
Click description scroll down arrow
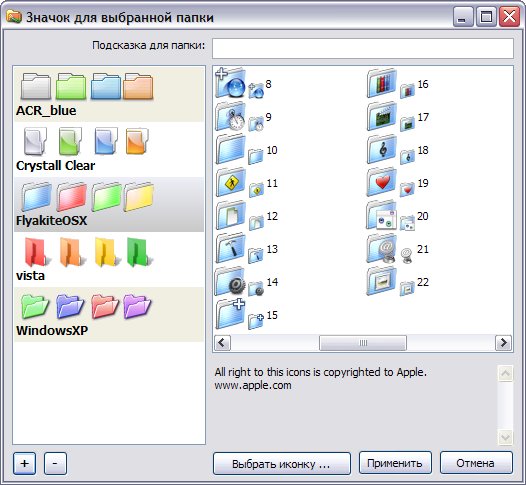click(506, 437)
